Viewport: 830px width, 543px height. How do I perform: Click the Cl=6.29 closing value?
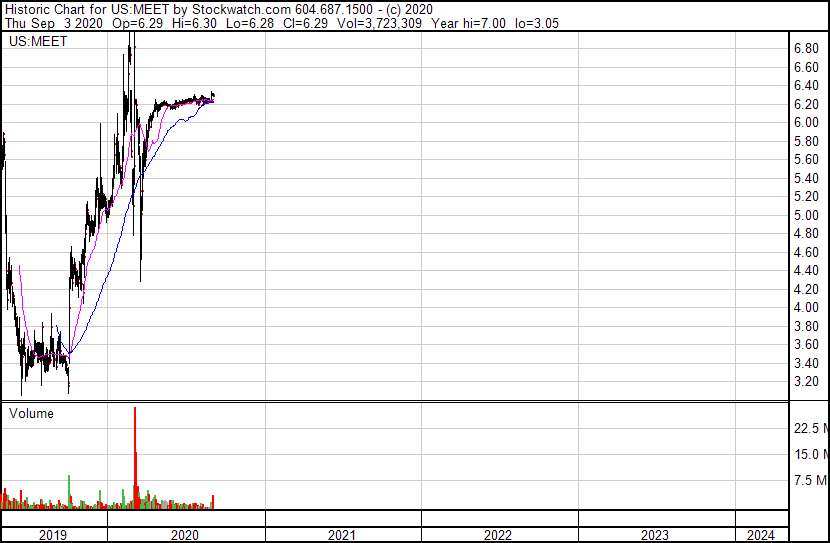(306, 23)
